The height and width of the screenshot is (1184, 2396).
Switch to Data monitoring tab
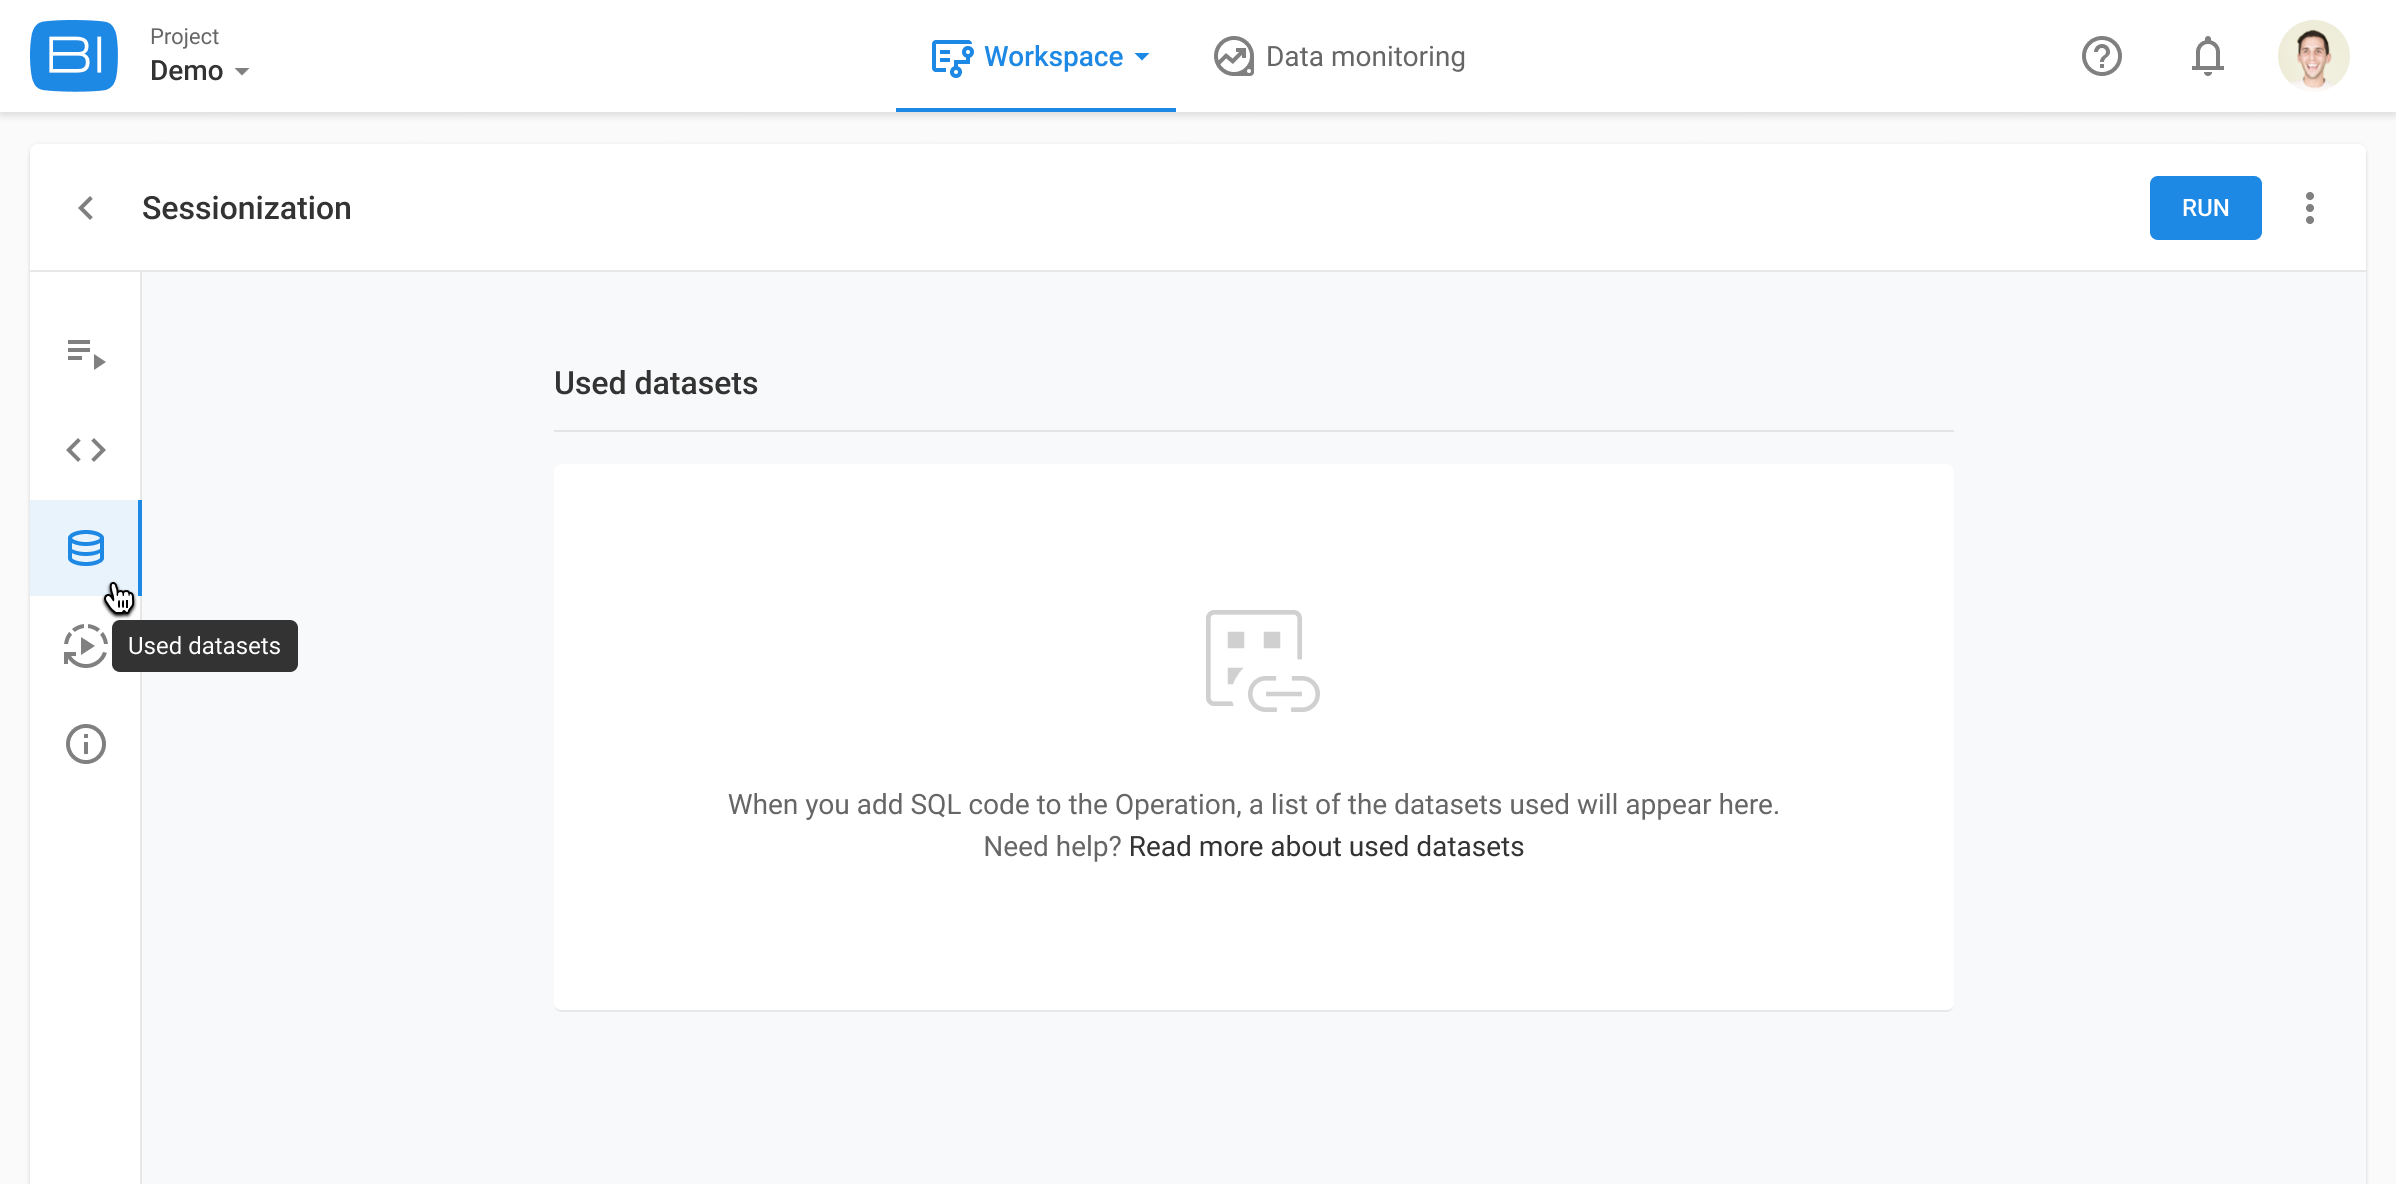1340,57
